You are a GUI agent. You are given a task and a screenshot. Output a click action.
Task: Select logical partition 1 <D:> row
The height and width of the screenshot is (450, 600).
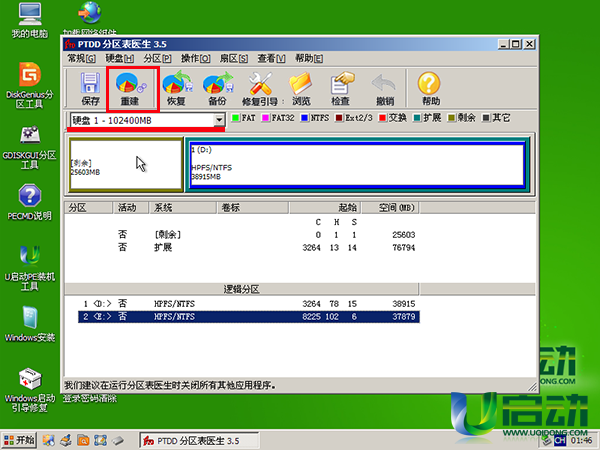pyautogui.click(x=249, y=304)
